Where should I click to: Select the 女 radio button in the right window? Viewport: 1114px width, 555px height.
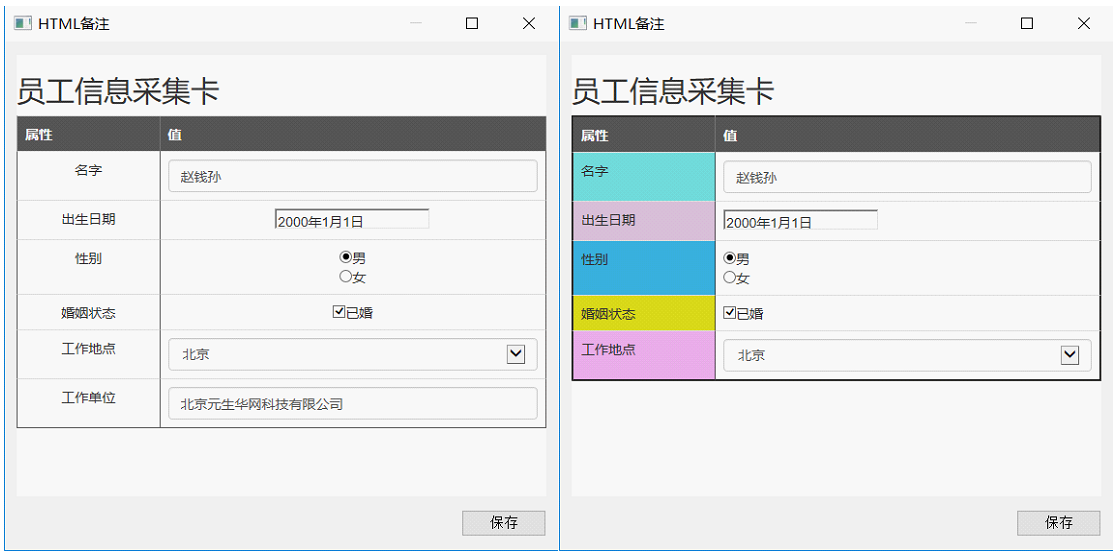click(x=729, y=277)
